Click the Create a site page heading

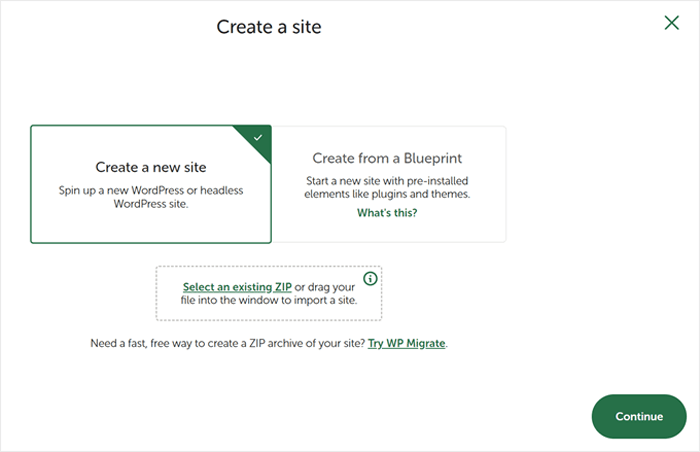click(x=269, y=26)
